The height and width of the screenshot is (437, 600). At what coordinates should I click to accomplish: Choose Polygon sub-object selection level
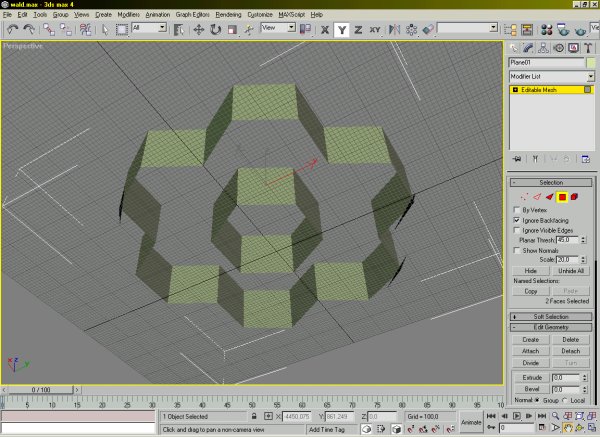(x=563, y=197)
